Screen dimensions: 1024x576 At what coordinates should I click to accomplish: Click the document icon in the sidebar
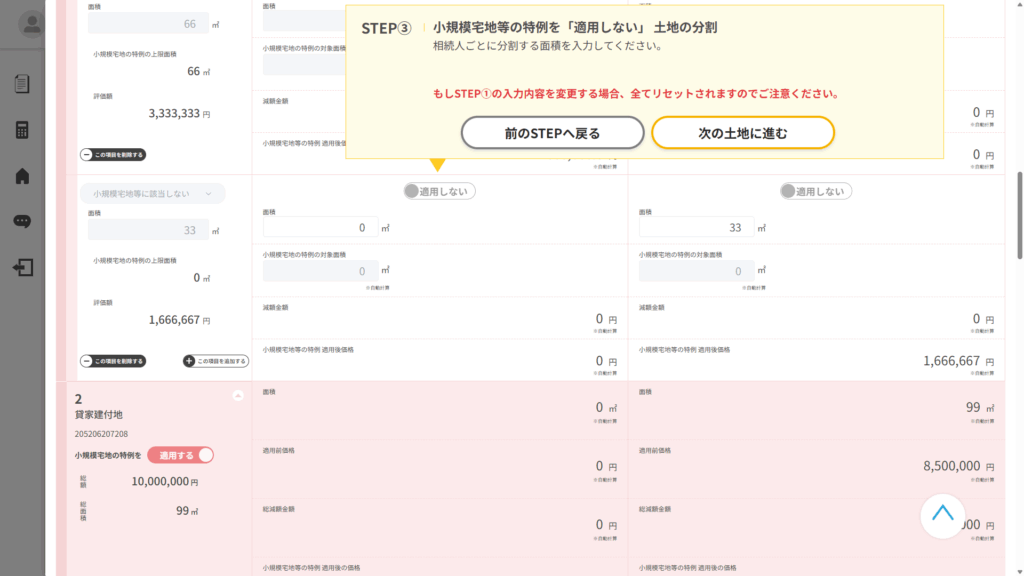tap(22, 84)
